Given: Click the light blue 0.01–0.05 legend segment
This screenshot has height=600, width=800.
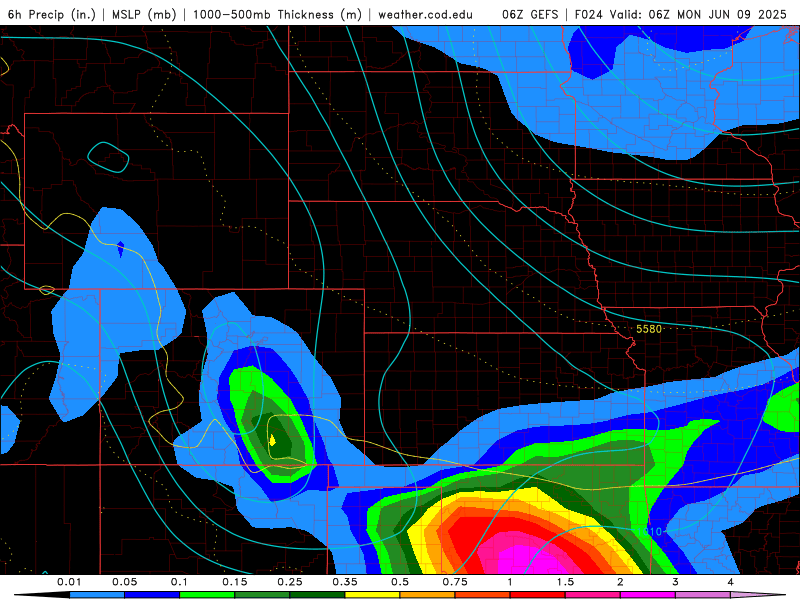Looking at the screenshot, I should [x=97, y=595].
